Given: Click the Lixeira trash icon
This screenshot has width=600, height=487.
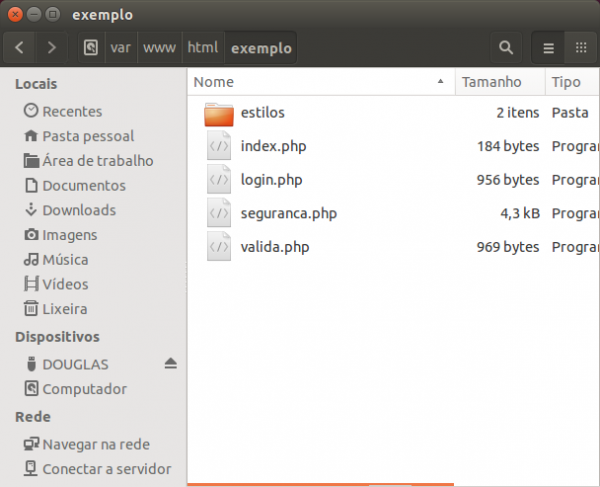Looking at the screenshot, I should [x=31, y=309].
